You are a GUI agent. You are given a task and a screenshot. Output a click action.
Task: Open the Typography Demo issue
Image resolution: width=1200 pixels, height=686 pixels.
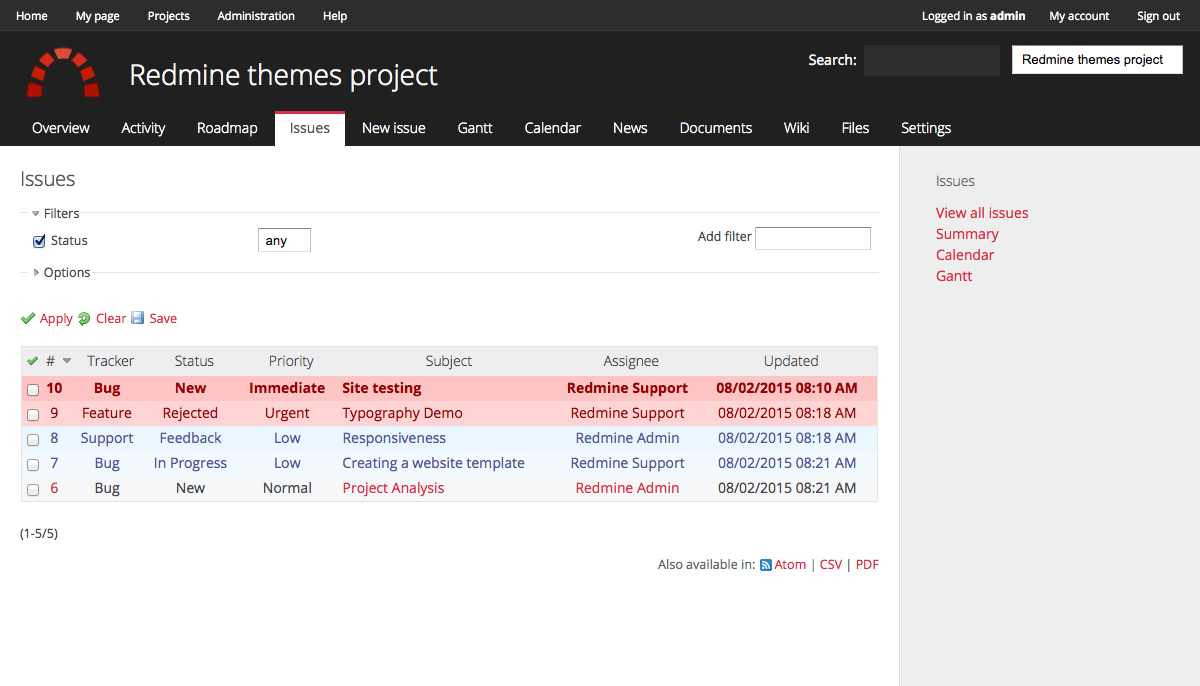pos(402,413)
